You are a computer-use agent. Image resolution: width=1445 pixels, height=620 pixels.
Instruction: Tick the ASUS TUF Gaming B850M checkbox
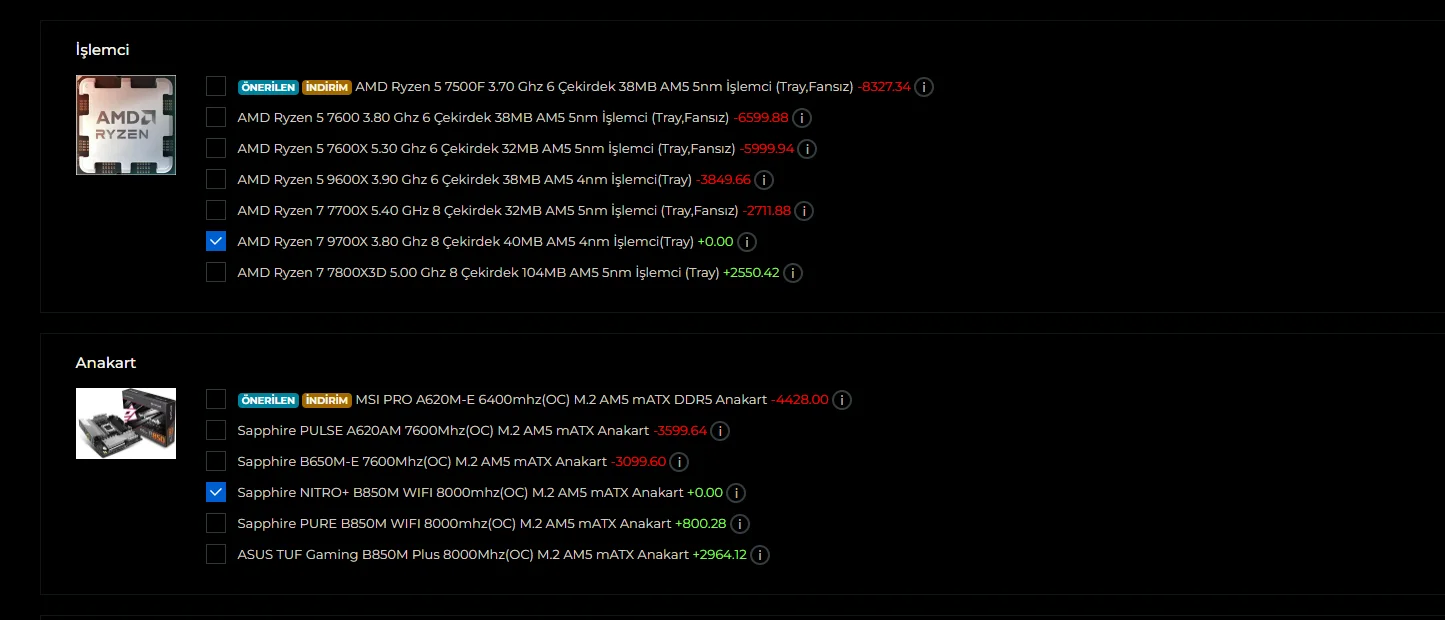click(216, 554)
